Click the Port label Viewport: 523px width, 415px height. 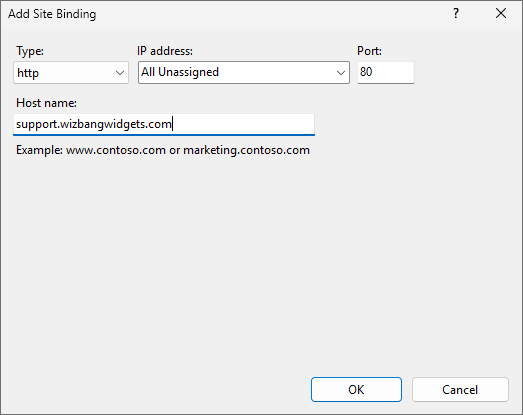click(x=369, y=51)
